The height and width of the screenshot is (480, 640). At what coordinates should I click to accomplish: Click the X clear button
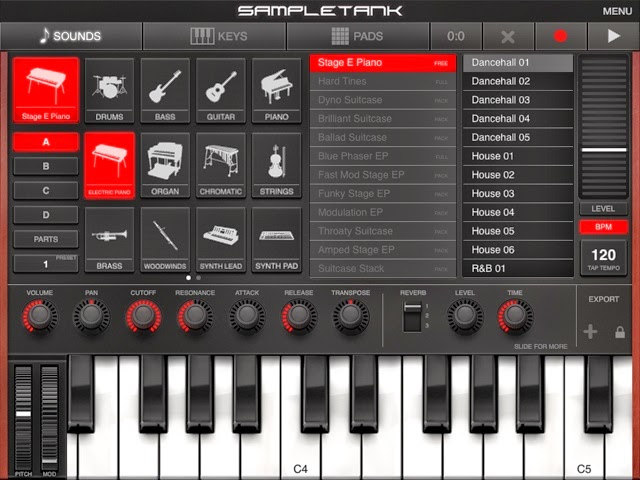[x=508, y=36]
